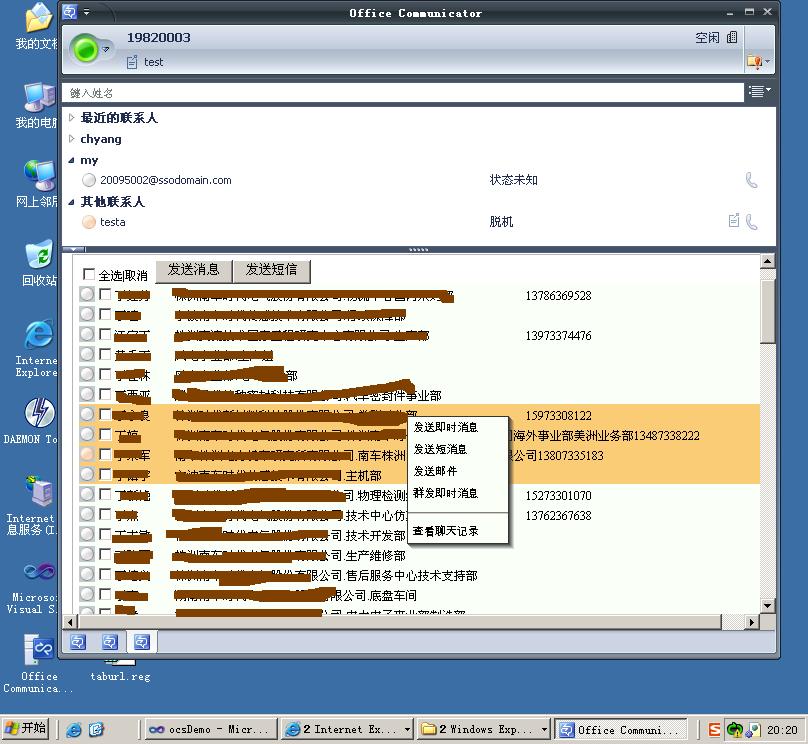Check the box in the 生产维修部 row
Viewport: 808px width, 744px height.
point(105,554)
